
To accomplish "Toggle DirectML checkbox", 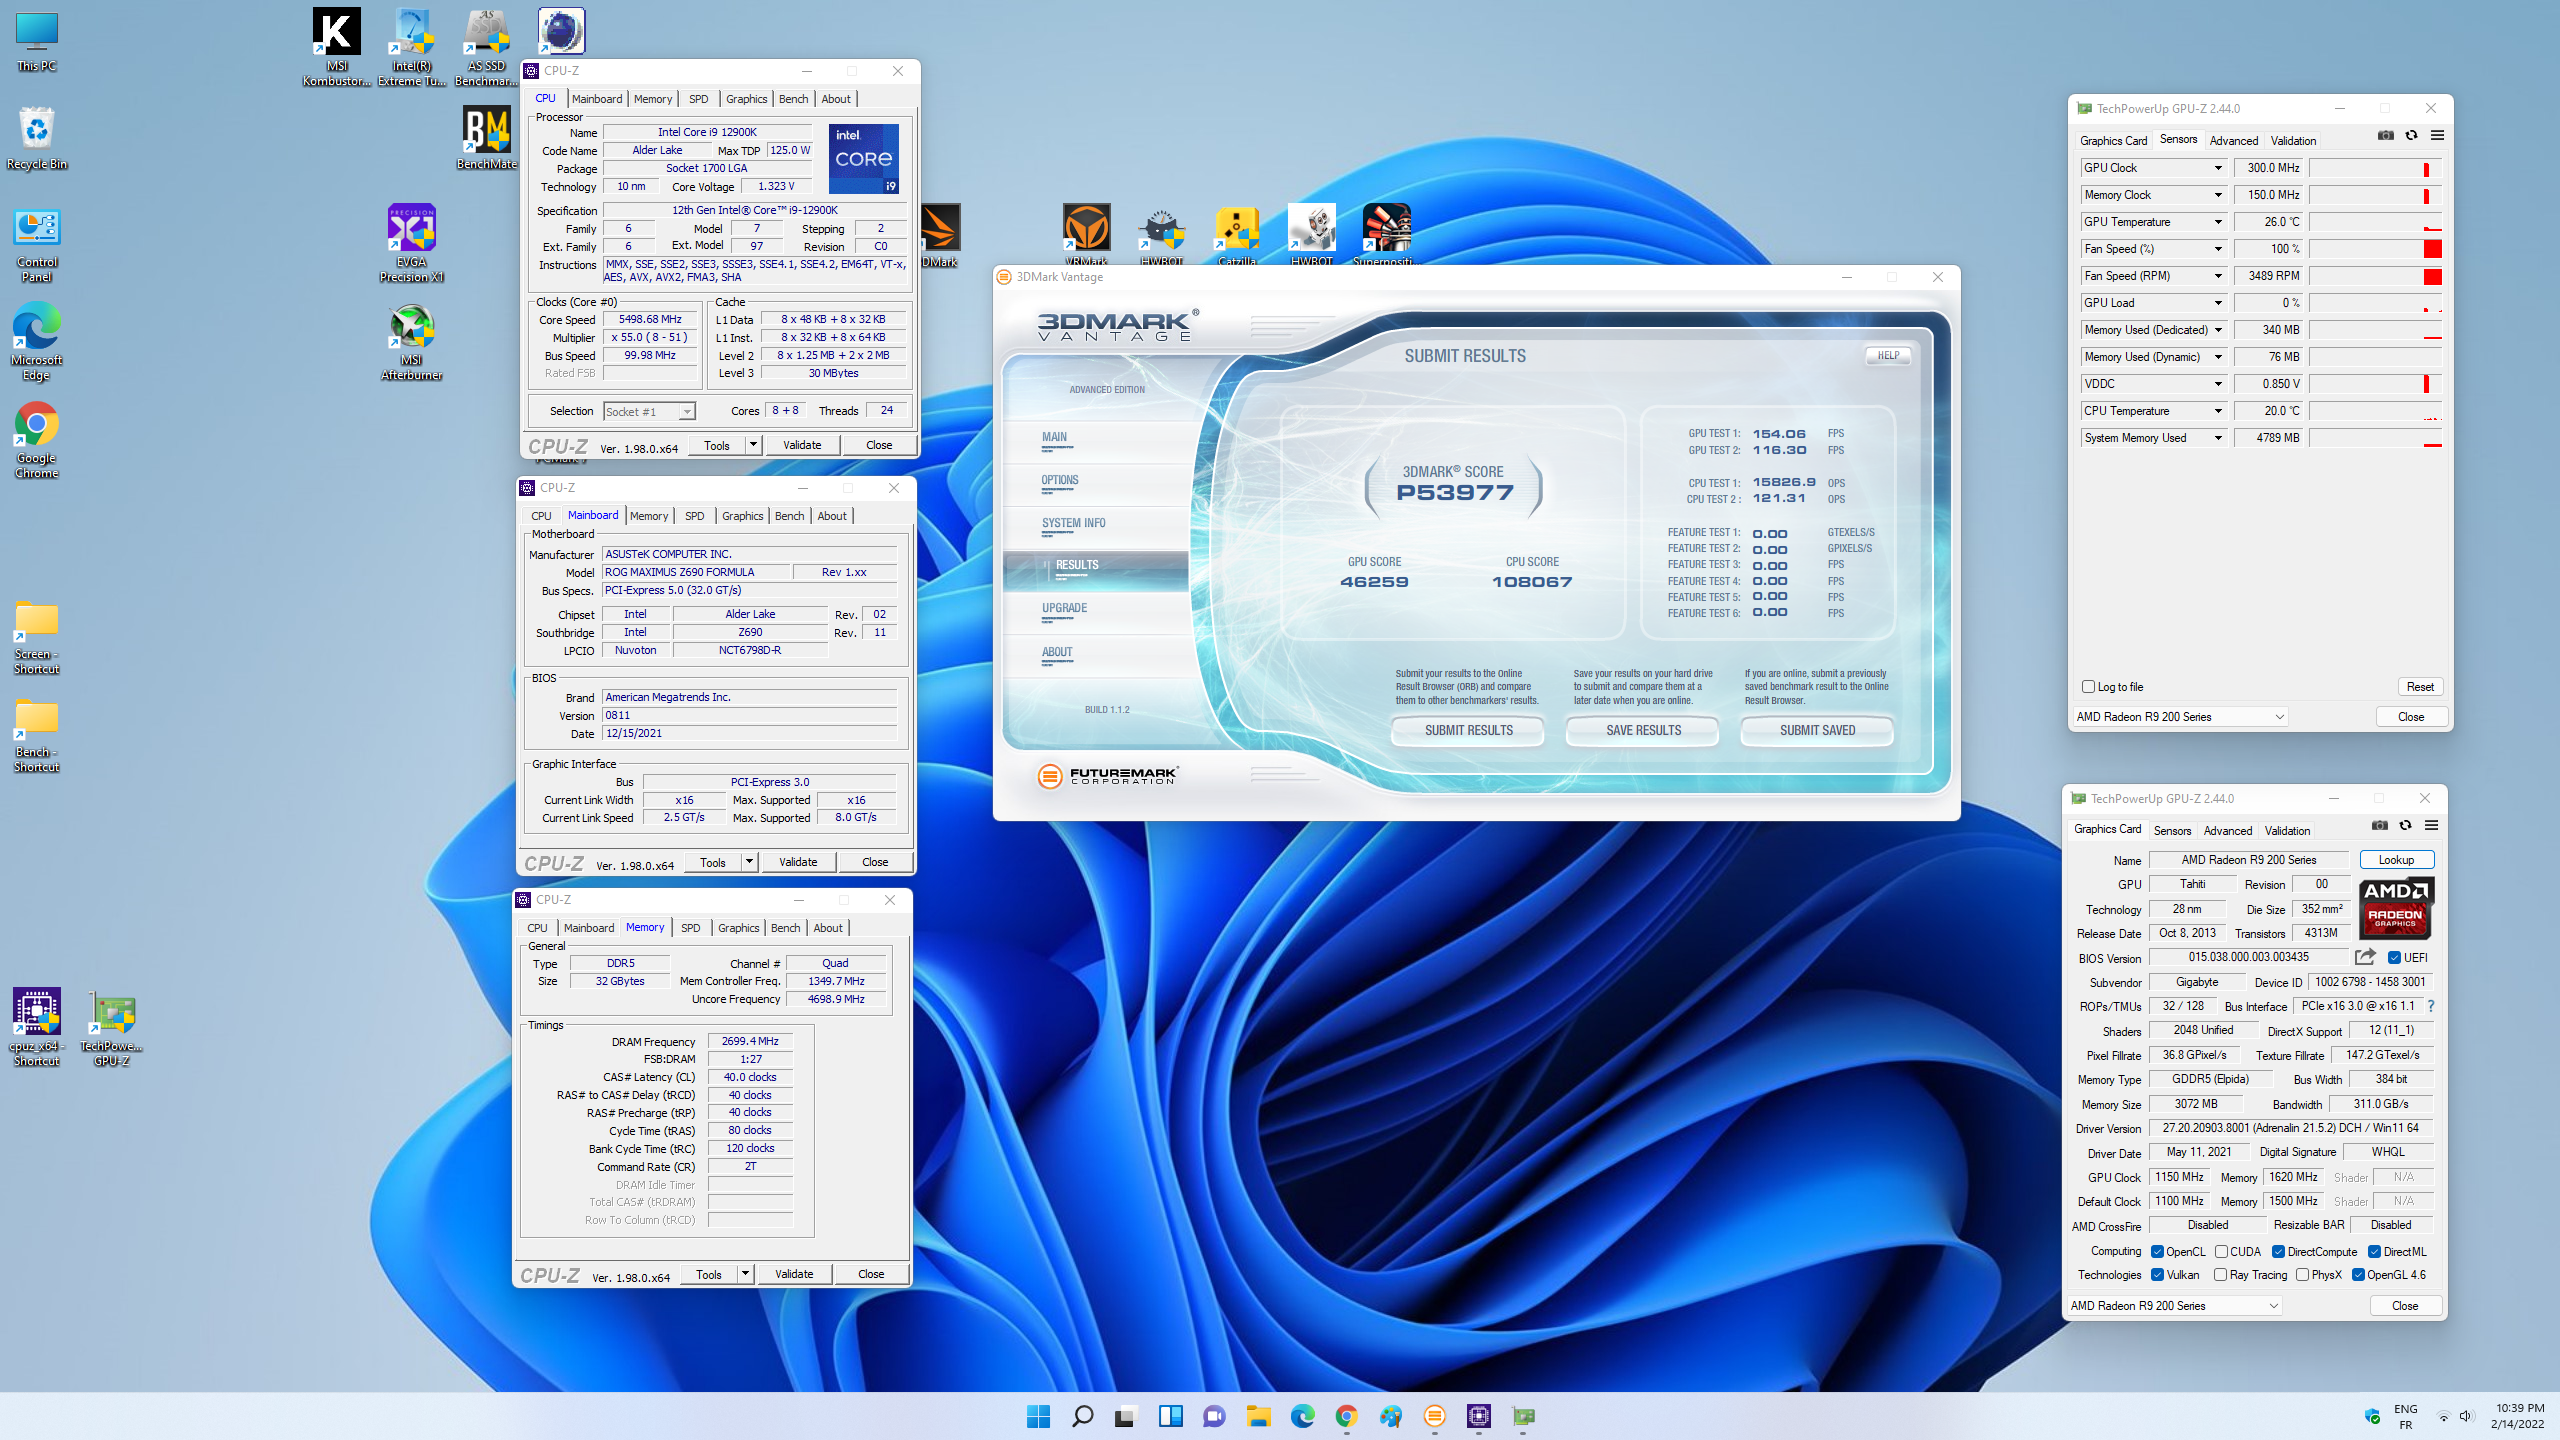I will [x=2374, y=1252].
